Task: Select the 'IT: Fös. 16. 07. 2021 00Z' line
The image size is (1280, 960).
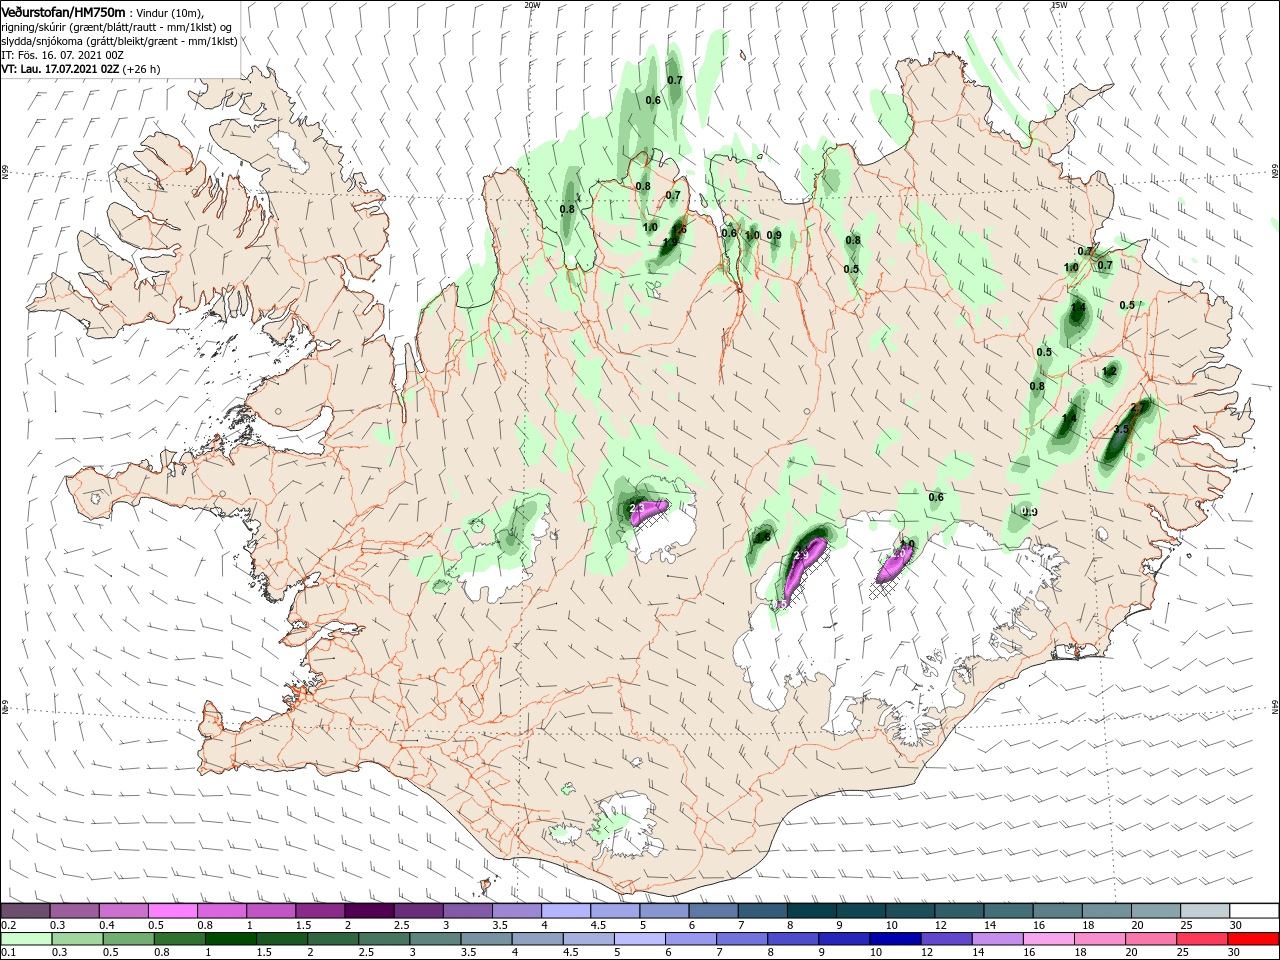Action: pyautogui.click(x=60, y=55)
